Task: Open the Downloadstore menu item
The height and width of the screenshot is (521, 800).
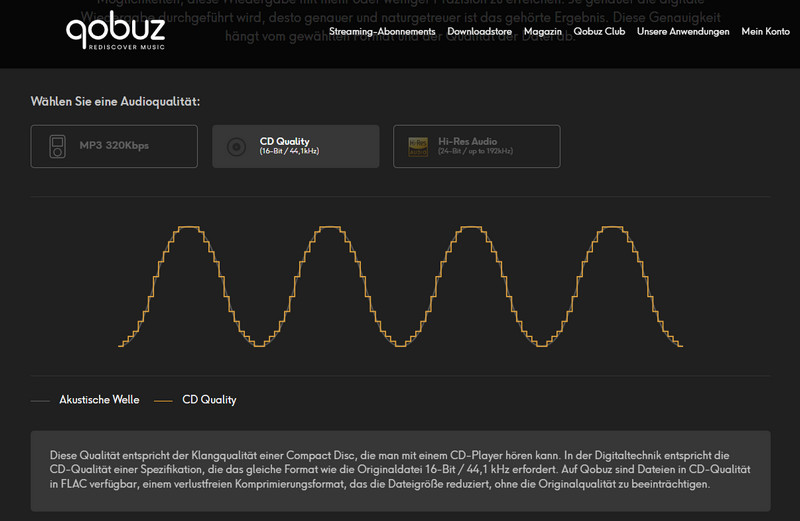Action: [x=479, y=32]
